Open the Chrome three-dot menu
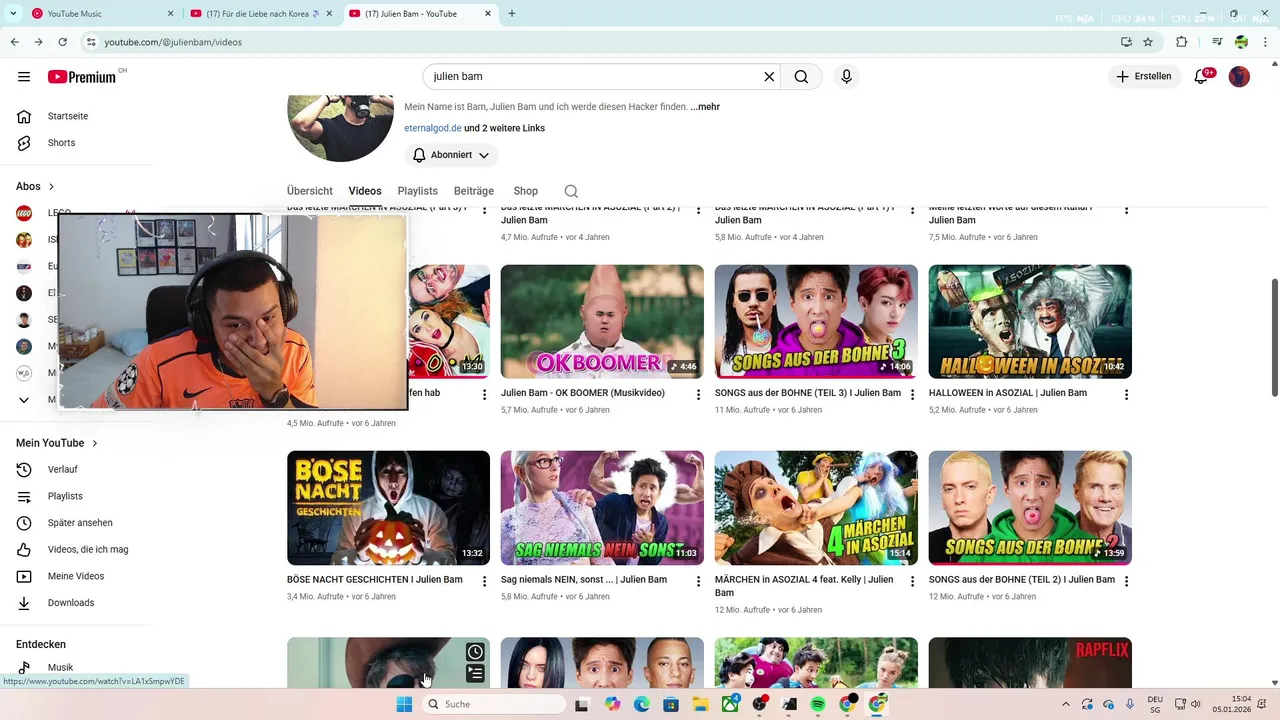This screenshot has height=720, width=1280. click(1265, 42)
